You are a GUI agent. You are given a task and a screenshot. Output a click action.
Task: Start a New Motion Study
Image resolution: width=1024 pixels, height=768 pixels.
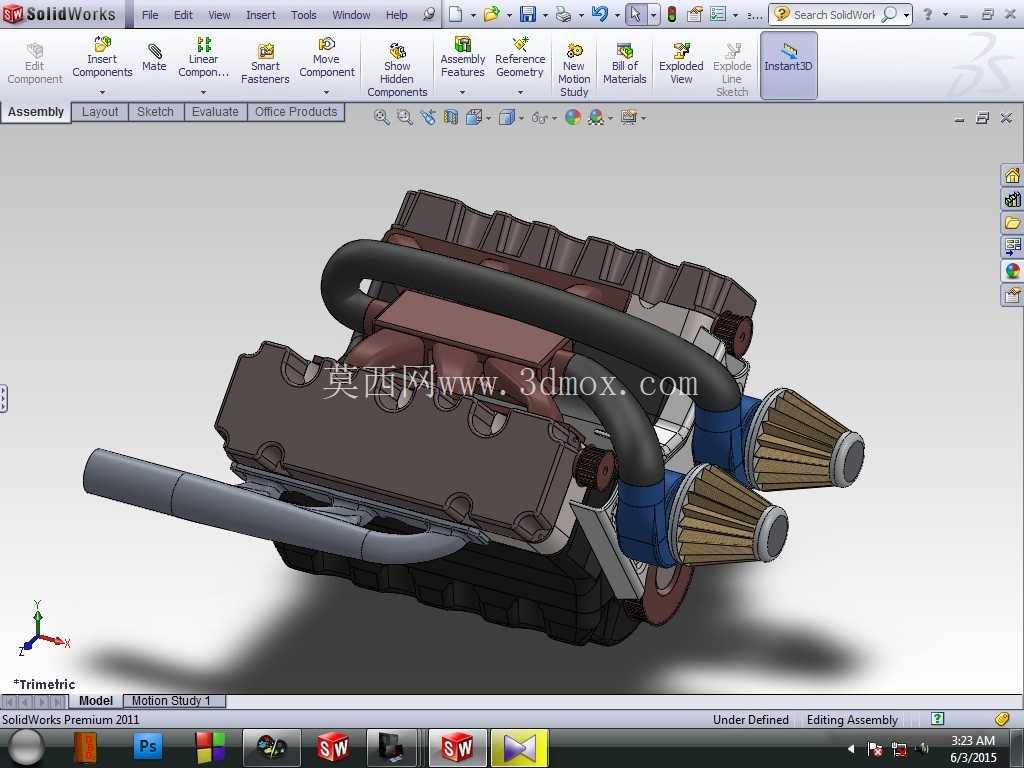[574, 71]
